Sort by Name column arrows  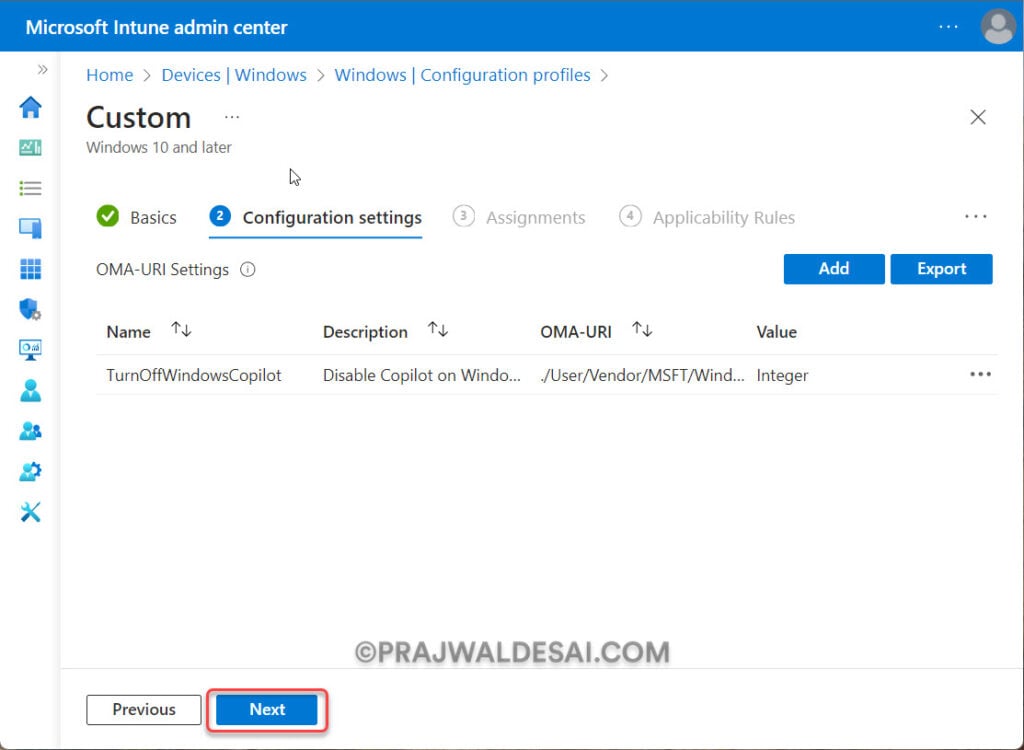click(181, 330)
